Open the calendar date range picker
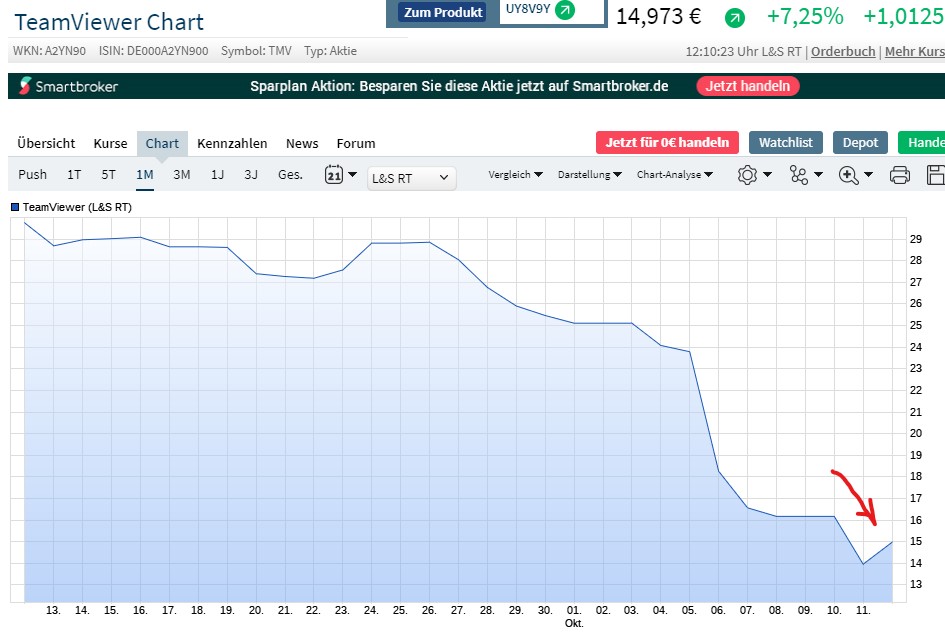945x634 pixels. (x=334, y=175)
